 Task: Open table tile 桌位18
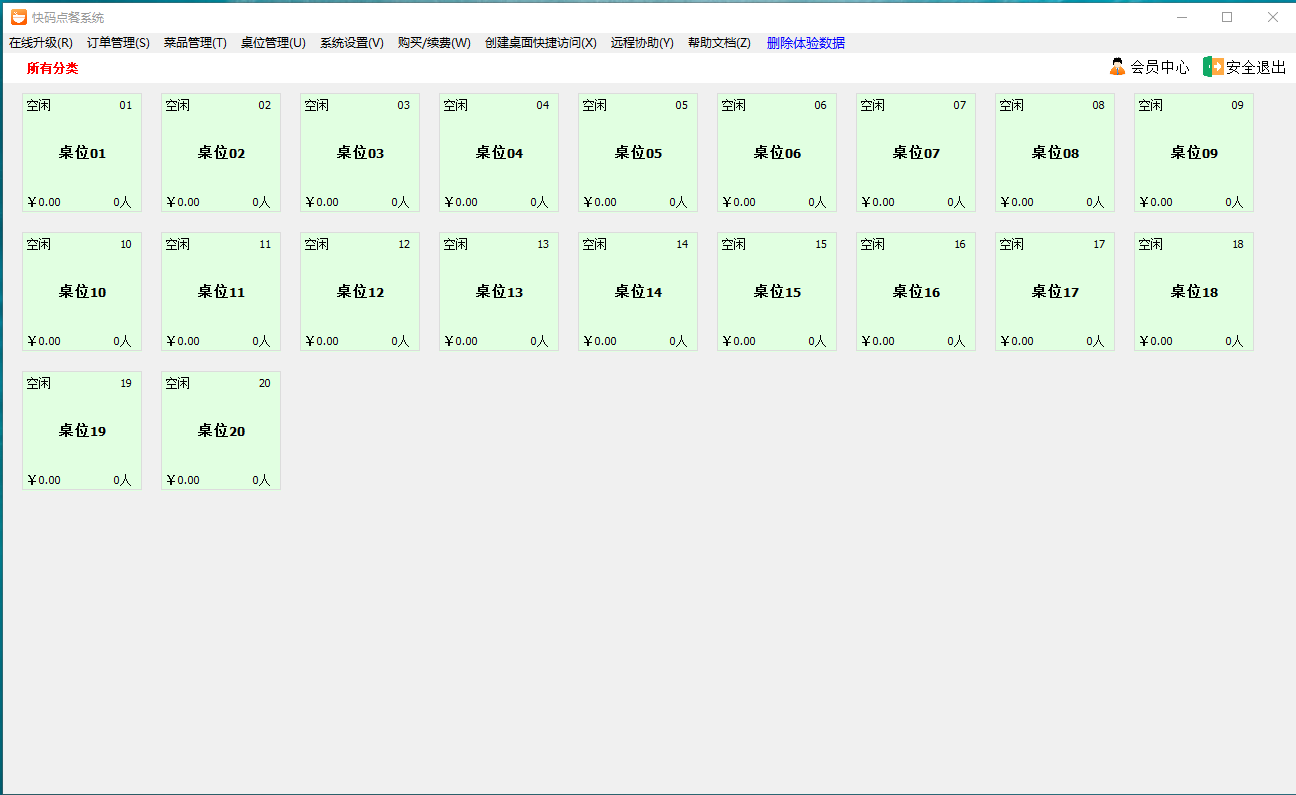[1194, 292]
